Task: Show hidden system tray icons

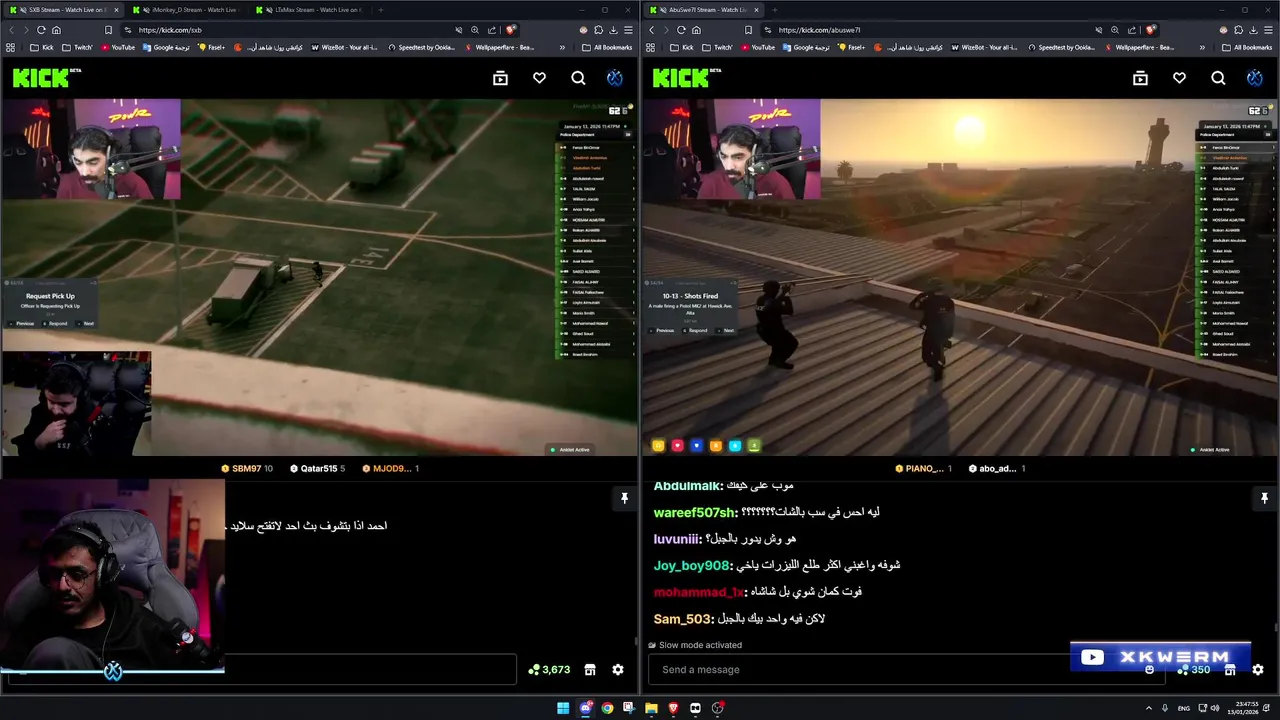Action: click(1148, 708)
